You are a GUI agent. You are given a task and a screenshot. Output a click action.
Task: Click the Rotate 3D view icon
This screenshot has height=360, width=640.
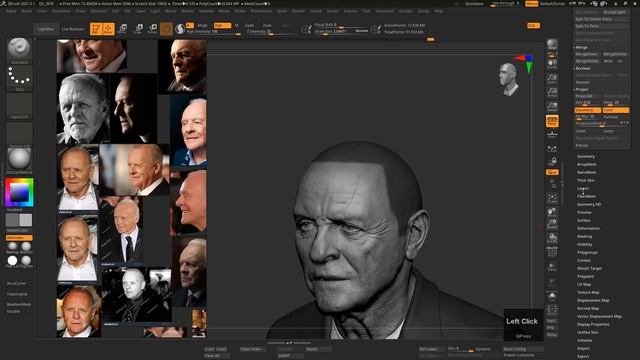coord(552,238)
